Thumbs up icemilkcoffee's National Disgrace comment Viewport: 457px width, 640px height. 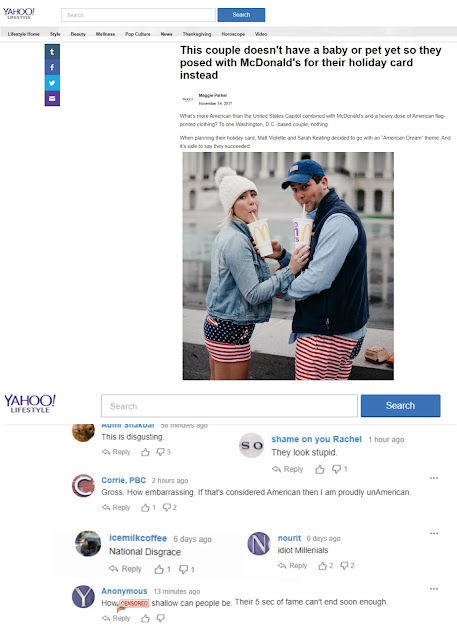pos(159,569)
